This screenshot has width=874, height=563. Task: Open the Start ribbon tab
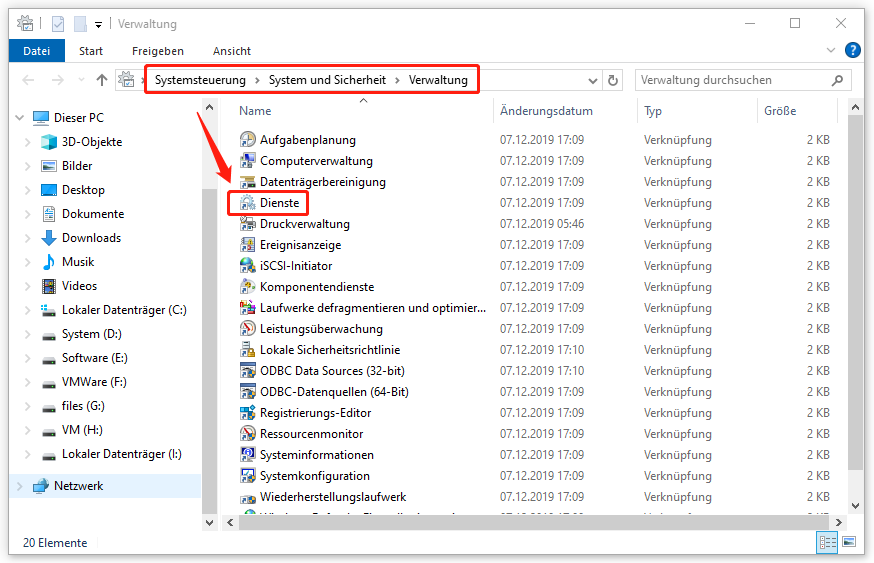[91, 51]
